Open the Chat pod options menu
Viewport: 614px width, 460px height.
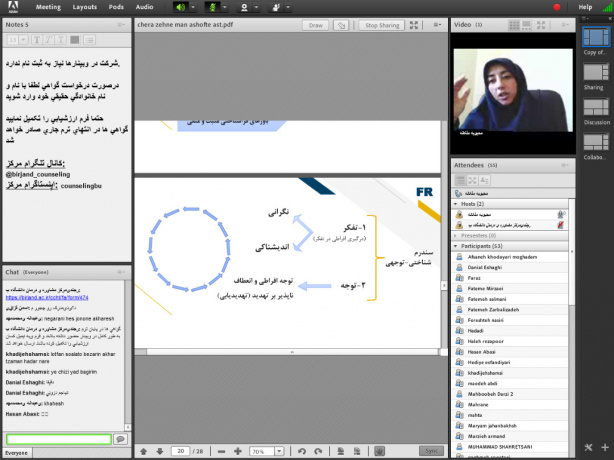[121, 272]
